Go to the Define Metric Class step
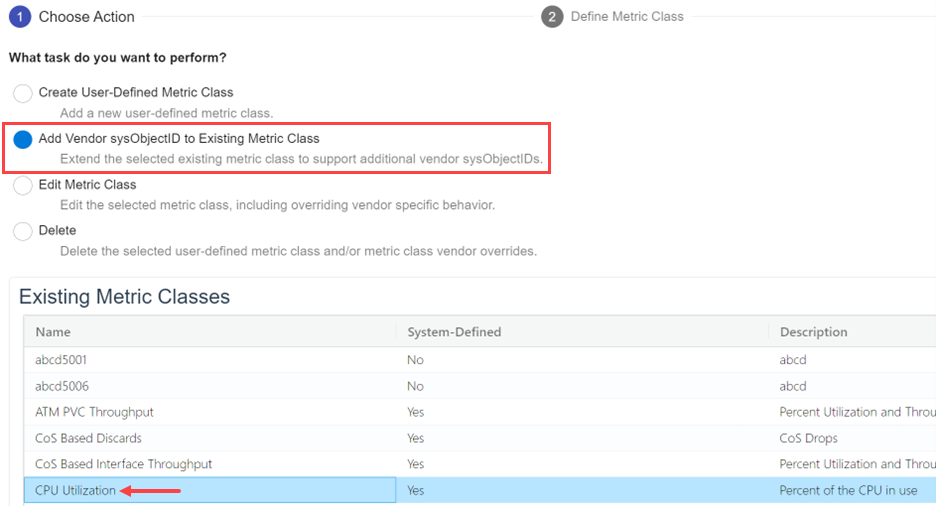936x506 pixels. [x=627, y=17]
